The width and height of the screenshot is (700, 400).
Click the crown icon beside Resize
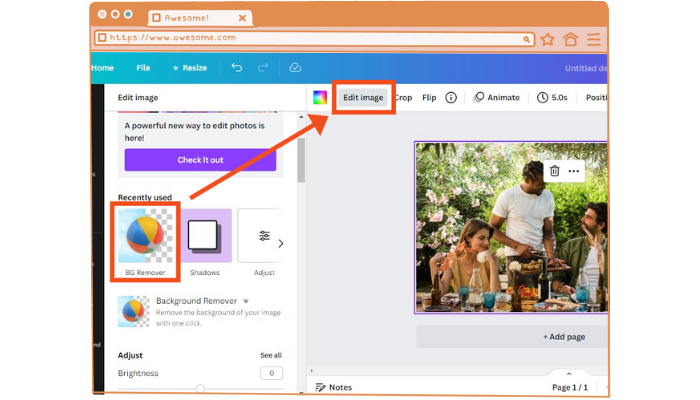click(175, 68)
